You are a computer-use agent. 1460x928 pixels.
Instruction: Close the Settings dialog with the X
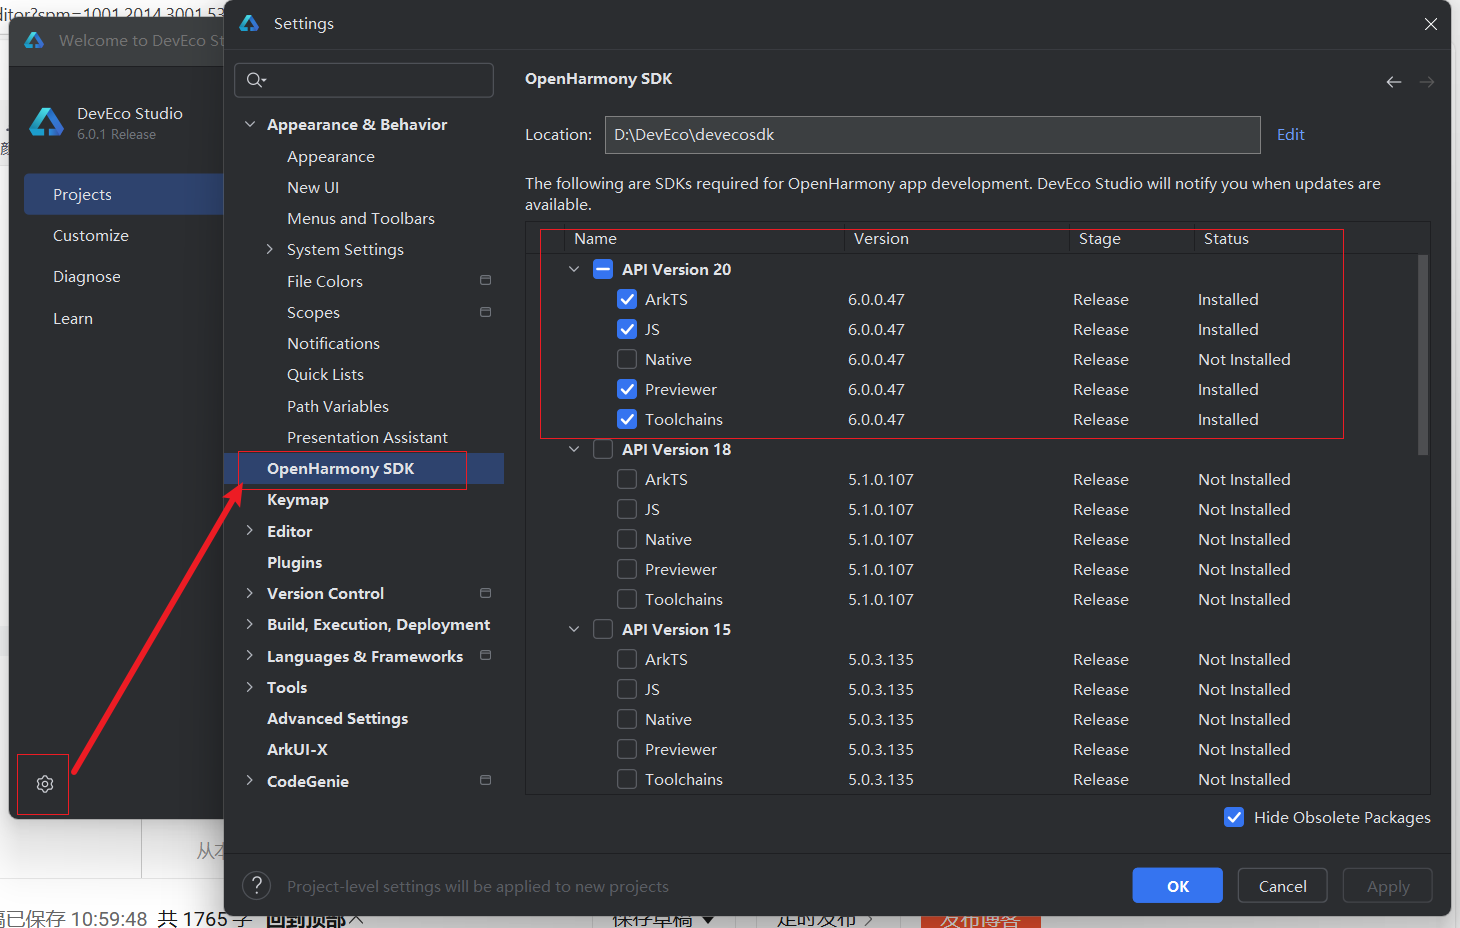pos(1431,24)
